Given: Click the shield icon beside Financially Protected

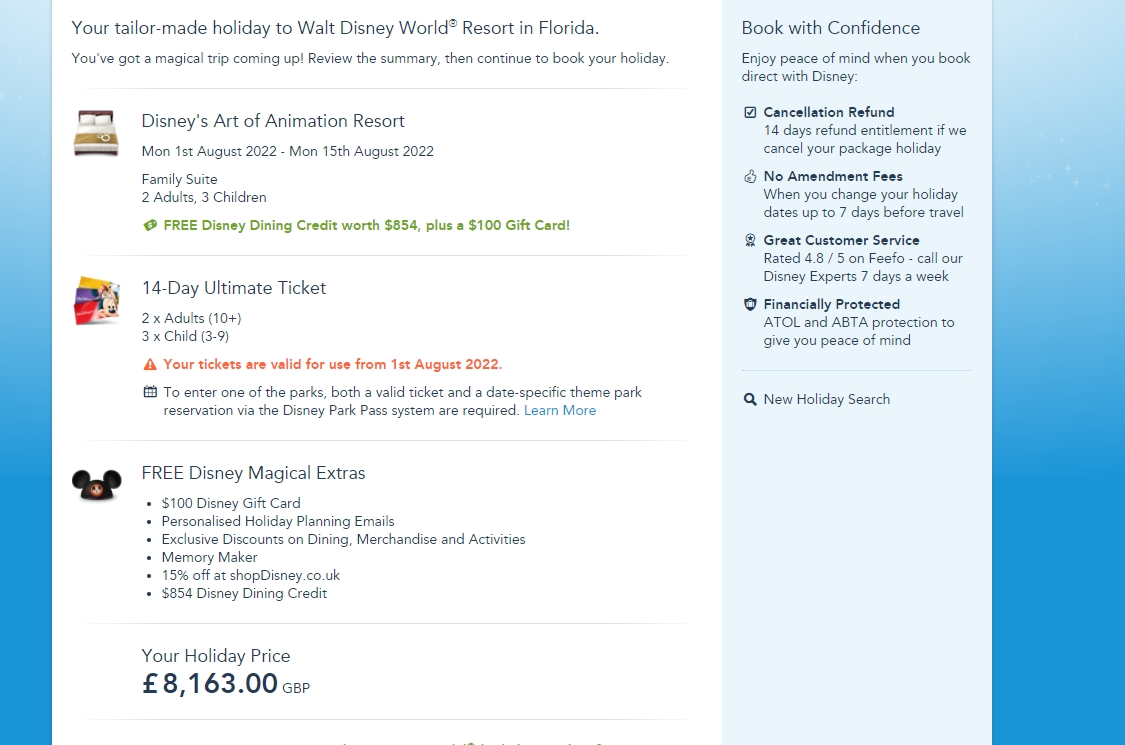Looking at the screenshot, I should (x=751, y=304).
